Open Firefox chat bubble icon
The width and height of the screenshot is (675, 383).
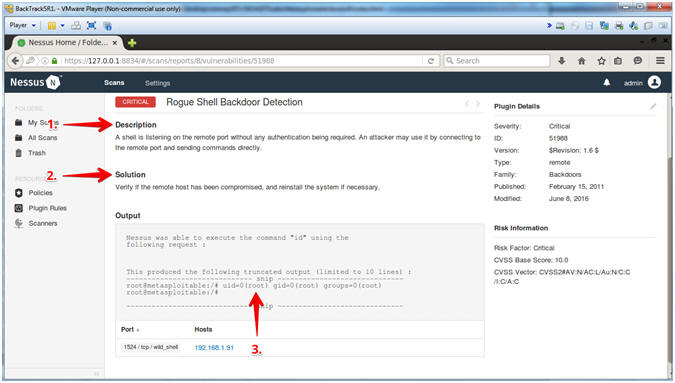(638, 61)
